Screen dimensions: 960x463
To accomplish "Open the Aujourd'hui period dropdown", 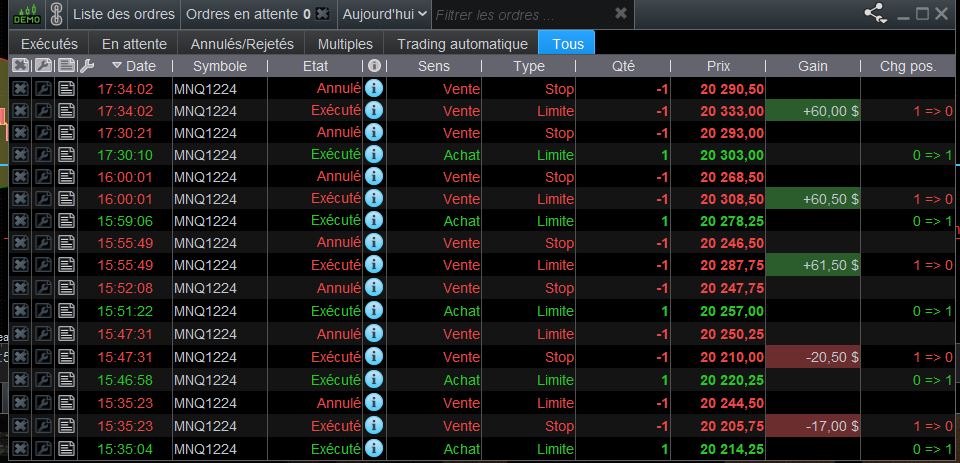I will 384,14.
